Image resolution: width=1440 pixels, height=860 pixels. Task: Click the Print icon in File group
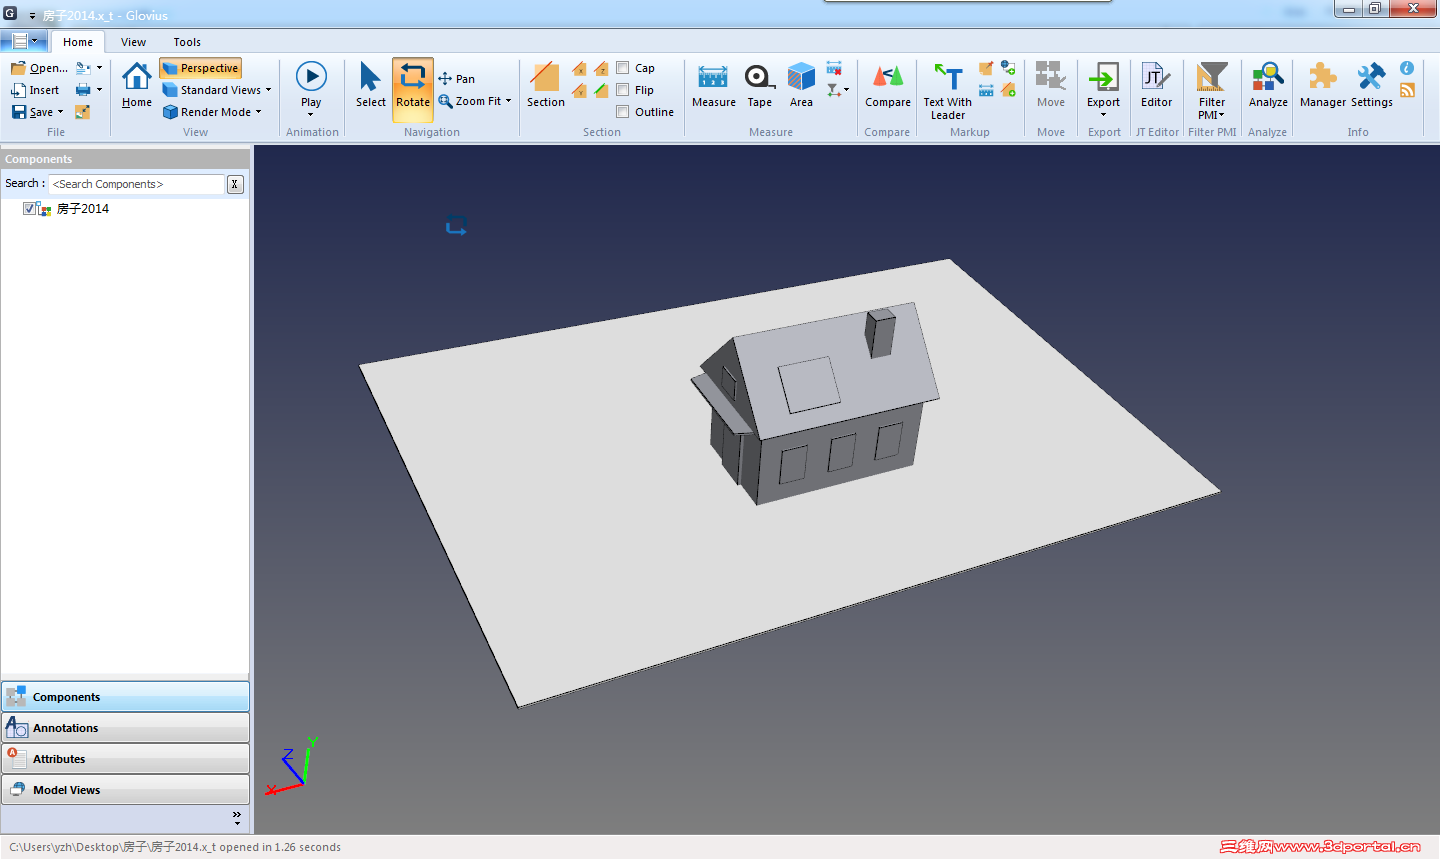pyautogui.click(x=83, y=90)
